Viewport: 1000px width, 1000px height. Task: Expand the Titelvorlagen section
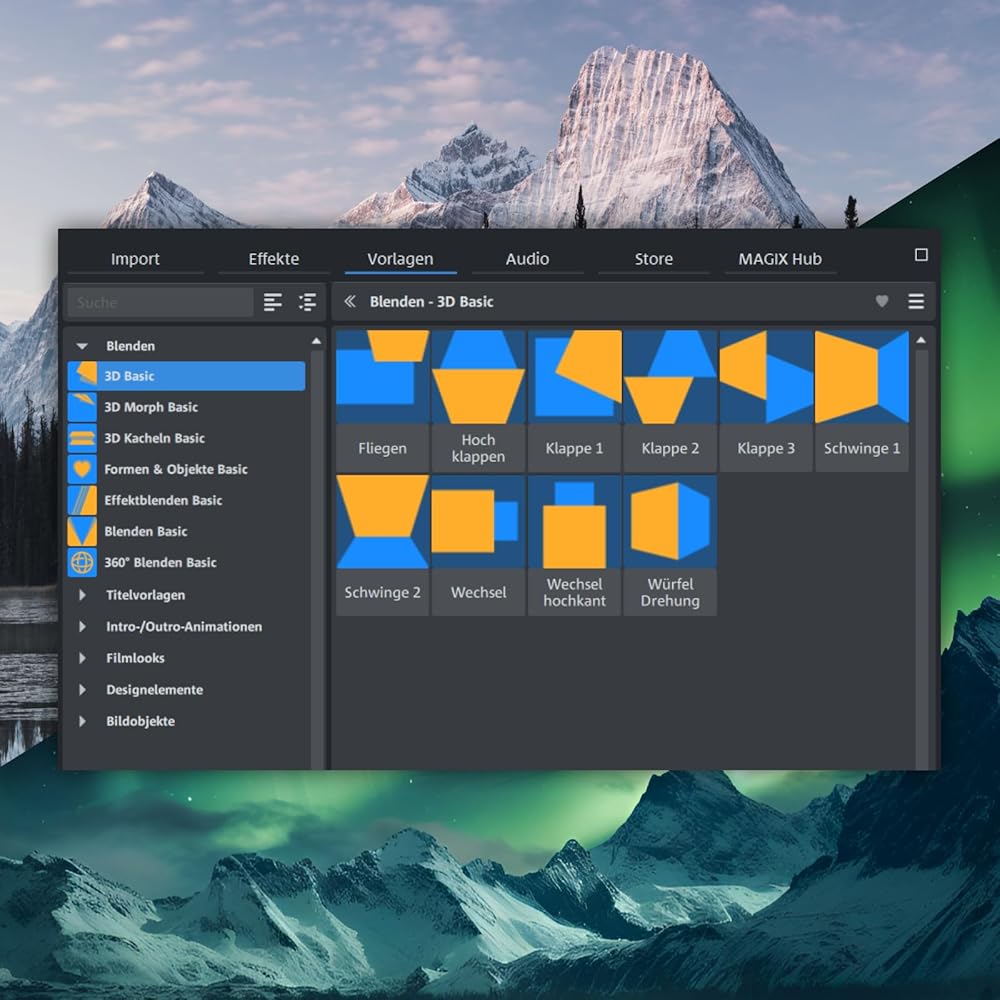click(x=83, y=595)
